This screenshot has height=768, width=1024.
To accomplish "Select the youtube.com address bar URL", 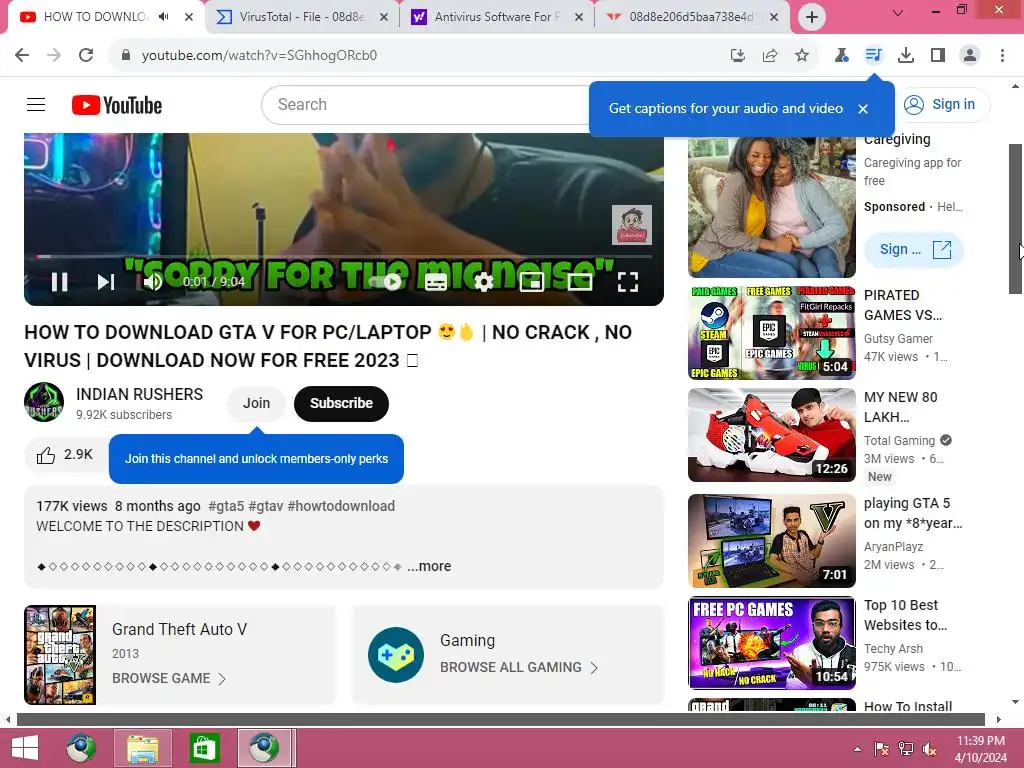I will (259, 56).
